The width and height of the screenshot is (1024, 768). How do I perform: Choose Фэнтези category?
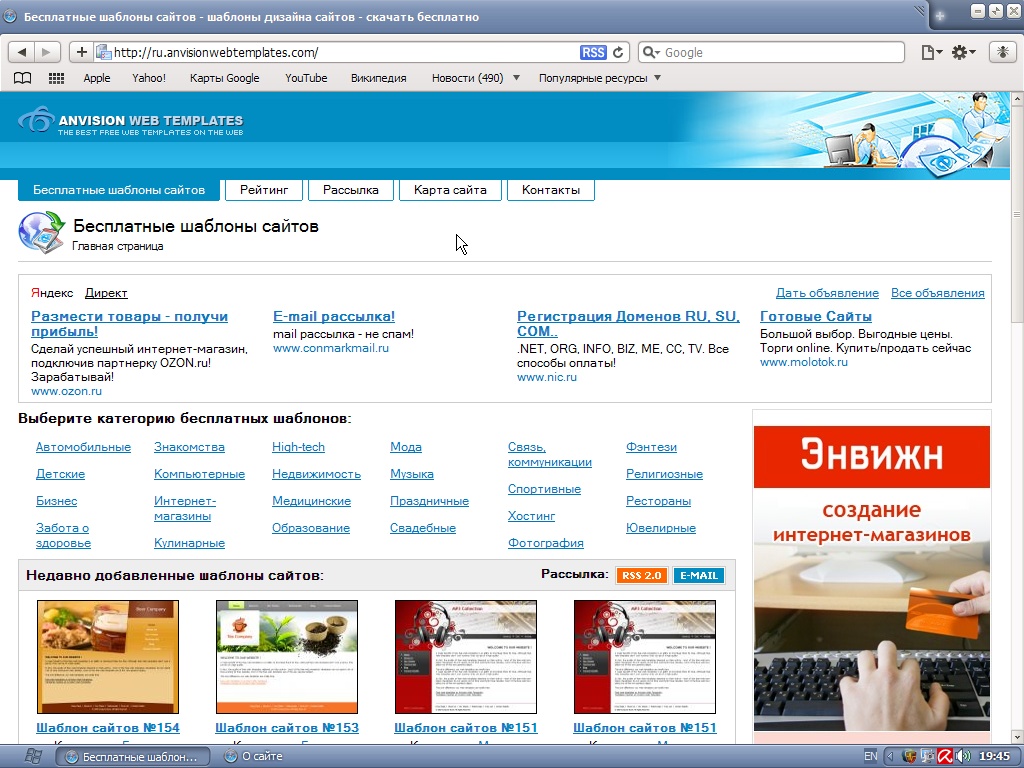[651, 447]
